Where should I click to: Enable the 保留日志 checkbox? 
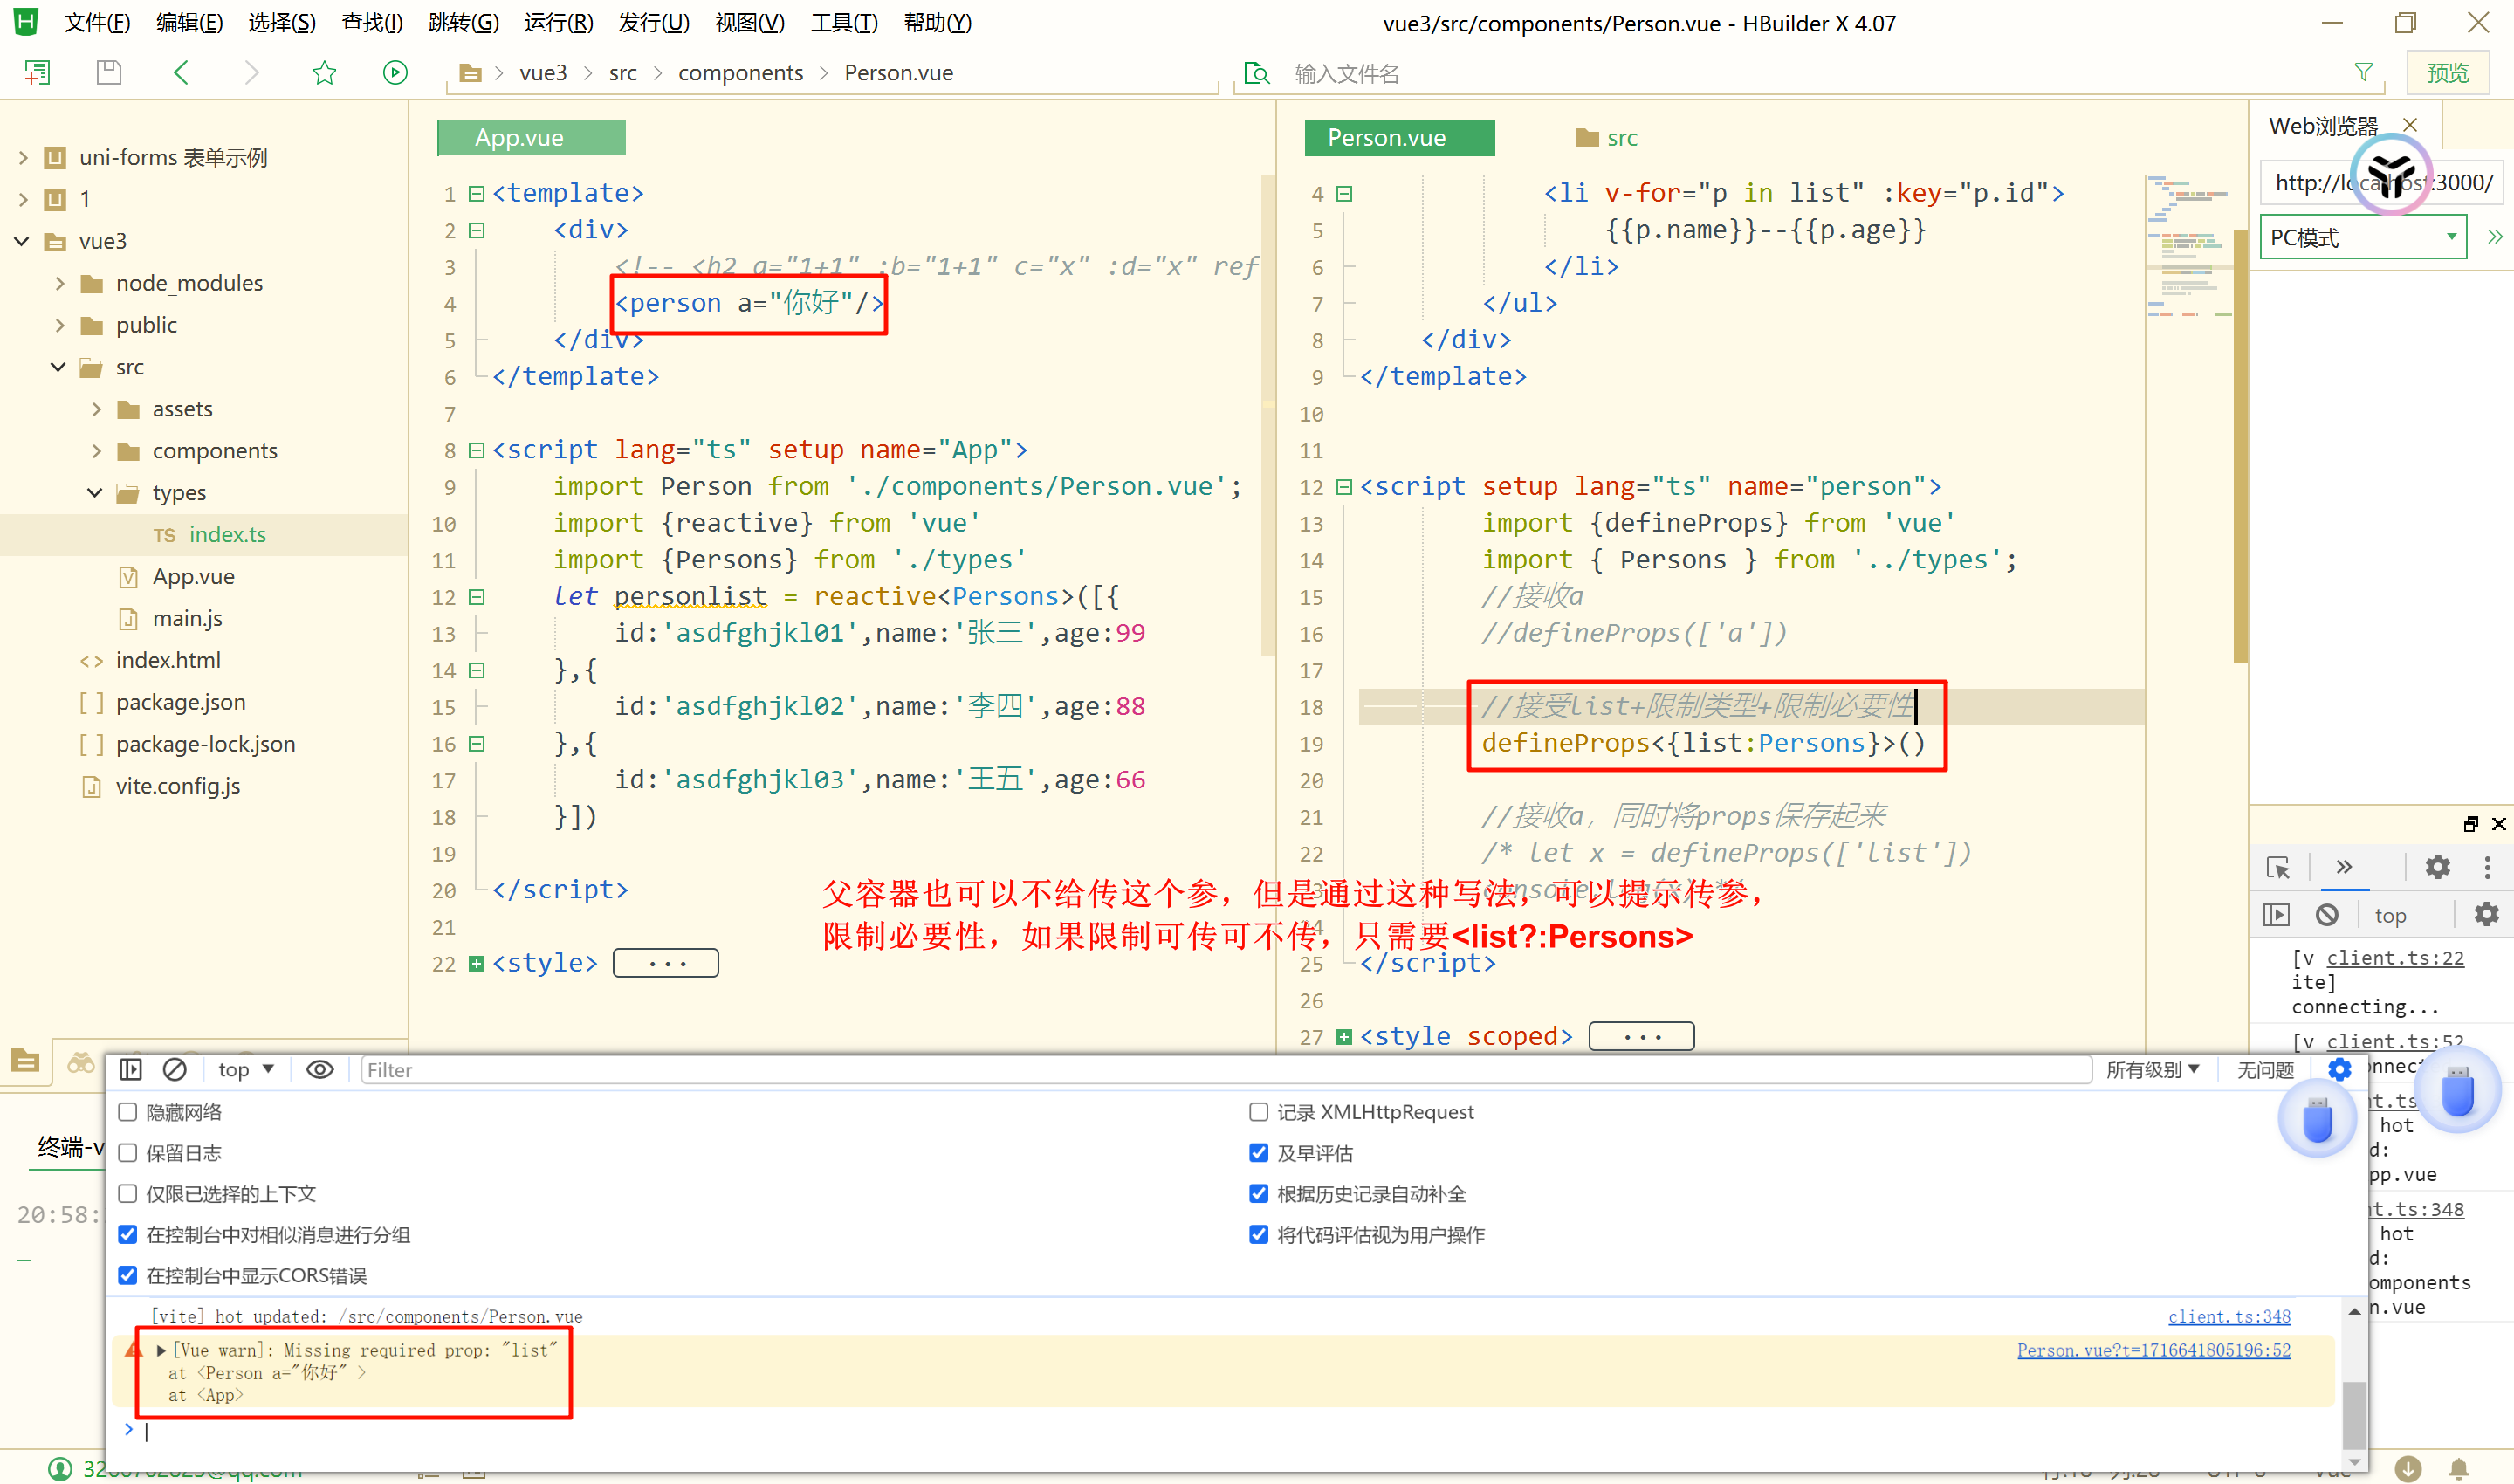point(128,1153)
